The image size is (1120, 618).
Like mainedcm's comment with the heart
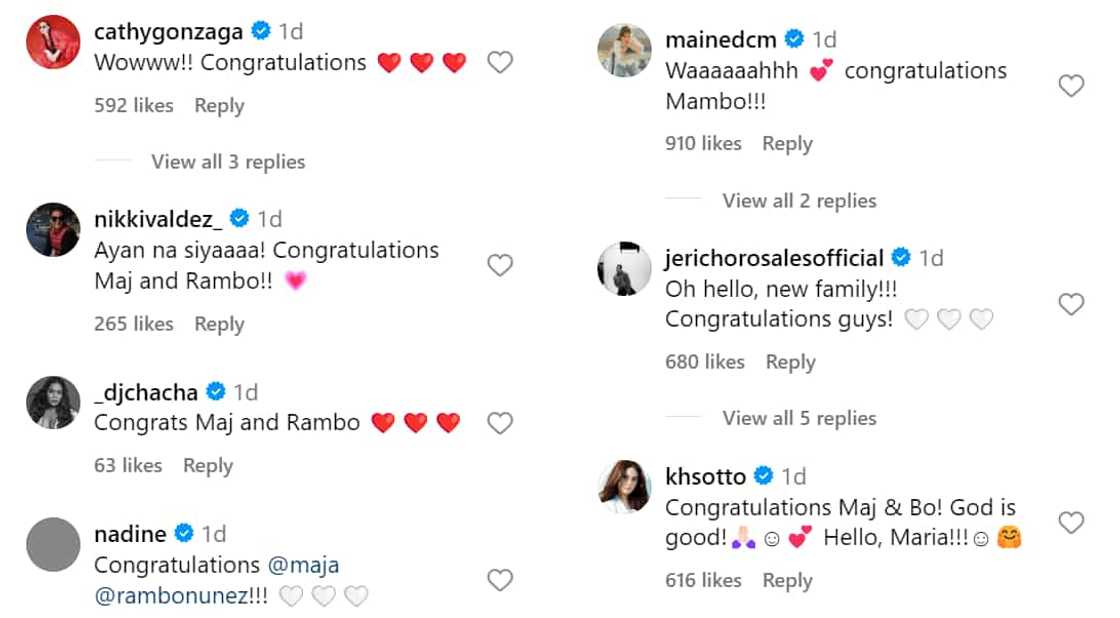1071,86
